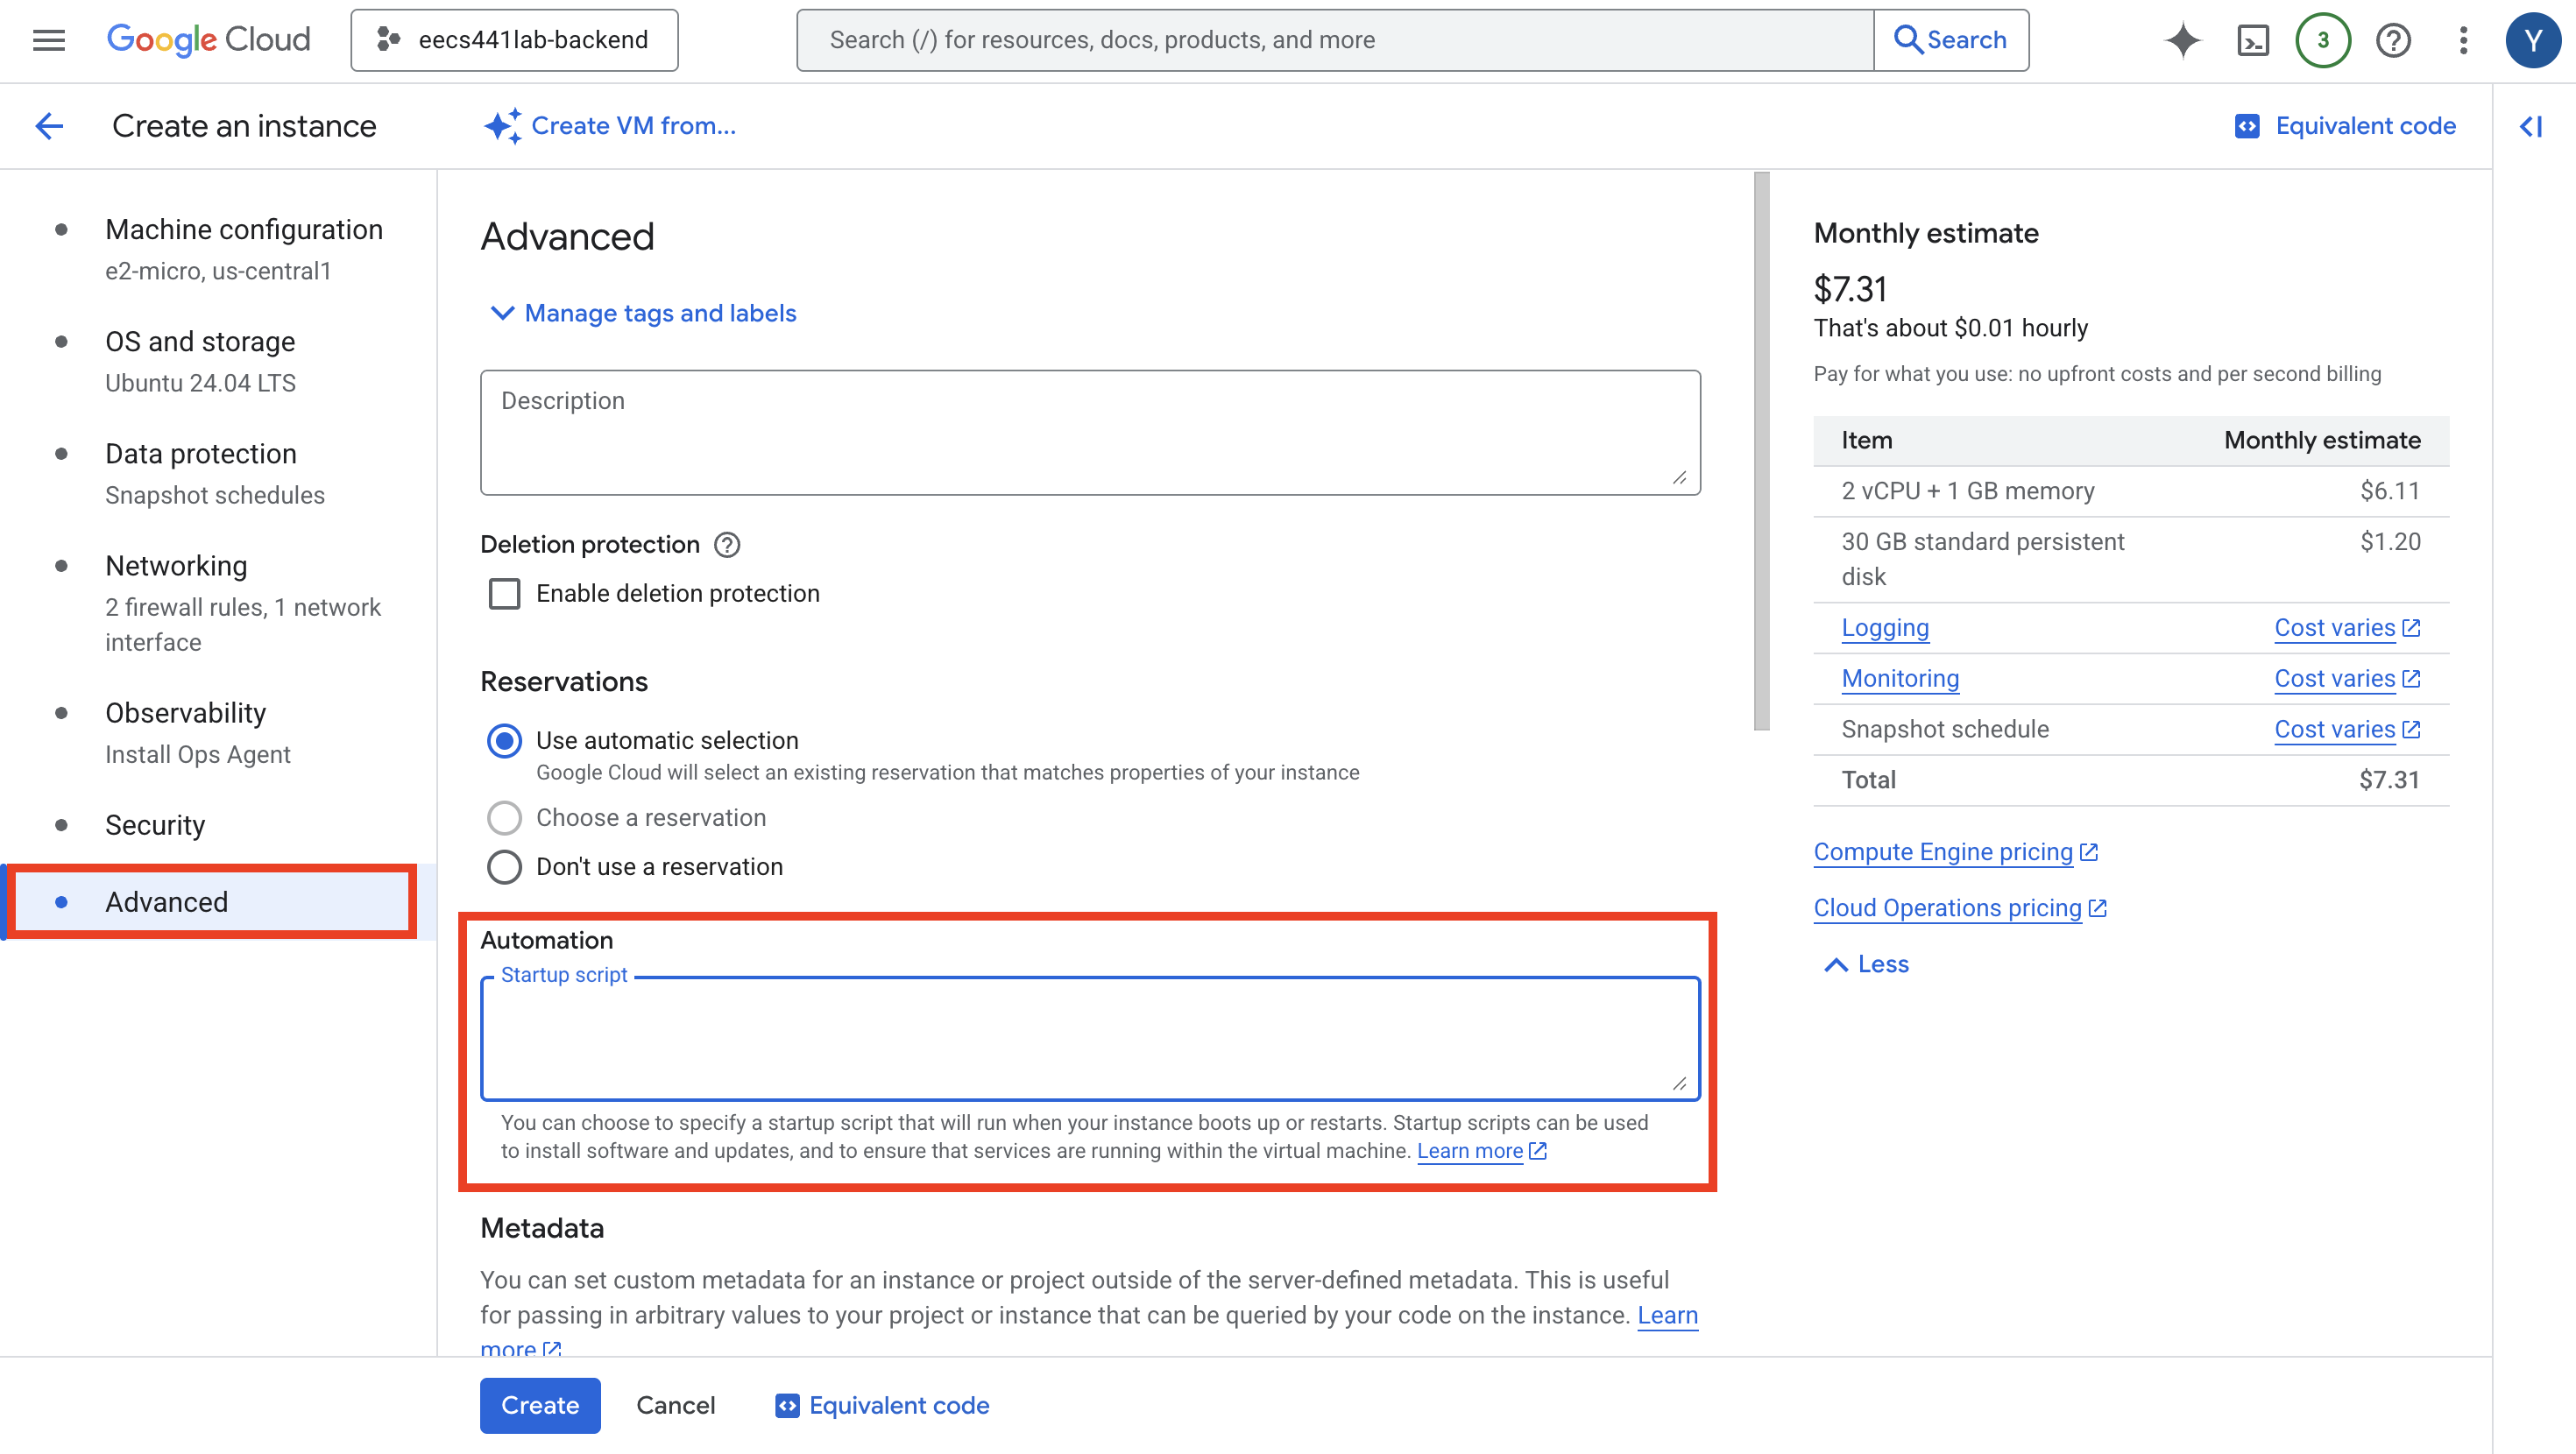2576x1454 pixels.
Task: Click the Cancel button
Action: 675,1405
